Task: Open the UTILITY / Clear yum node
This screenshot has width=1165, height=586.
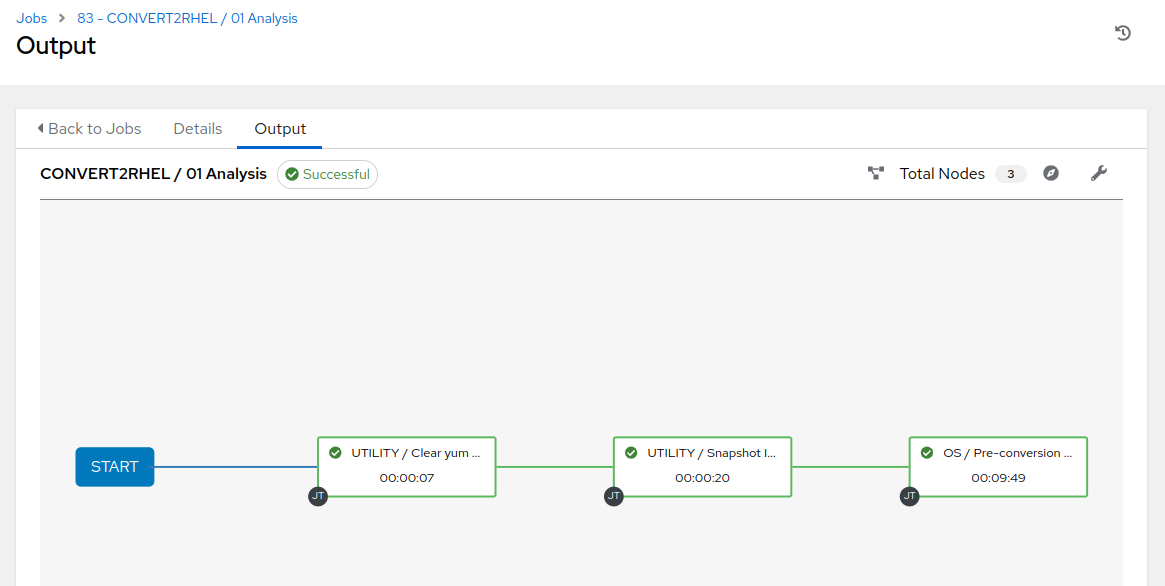Action: (406, 467)
